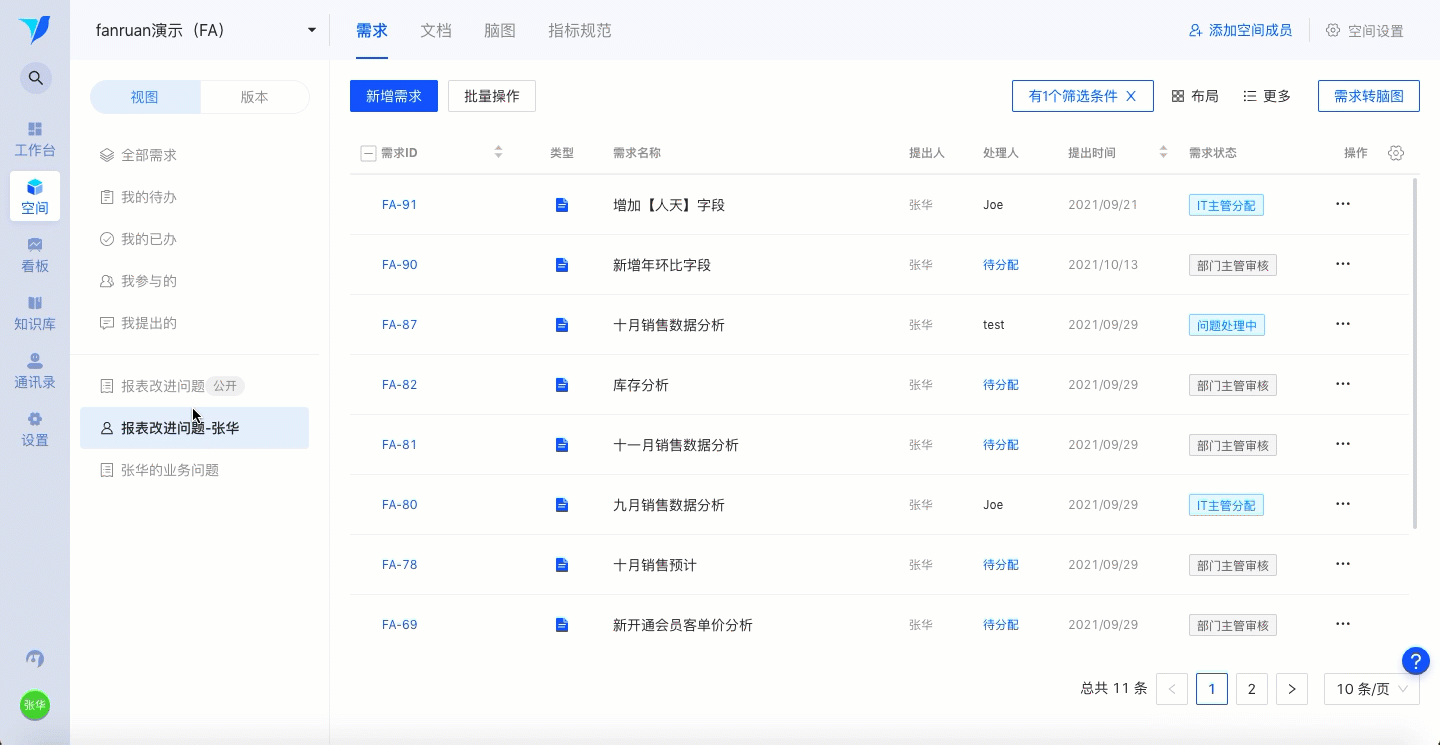Click the blue help question mark icon
The height and width of the screenshot is (745, 1440).
[1415, 661]
